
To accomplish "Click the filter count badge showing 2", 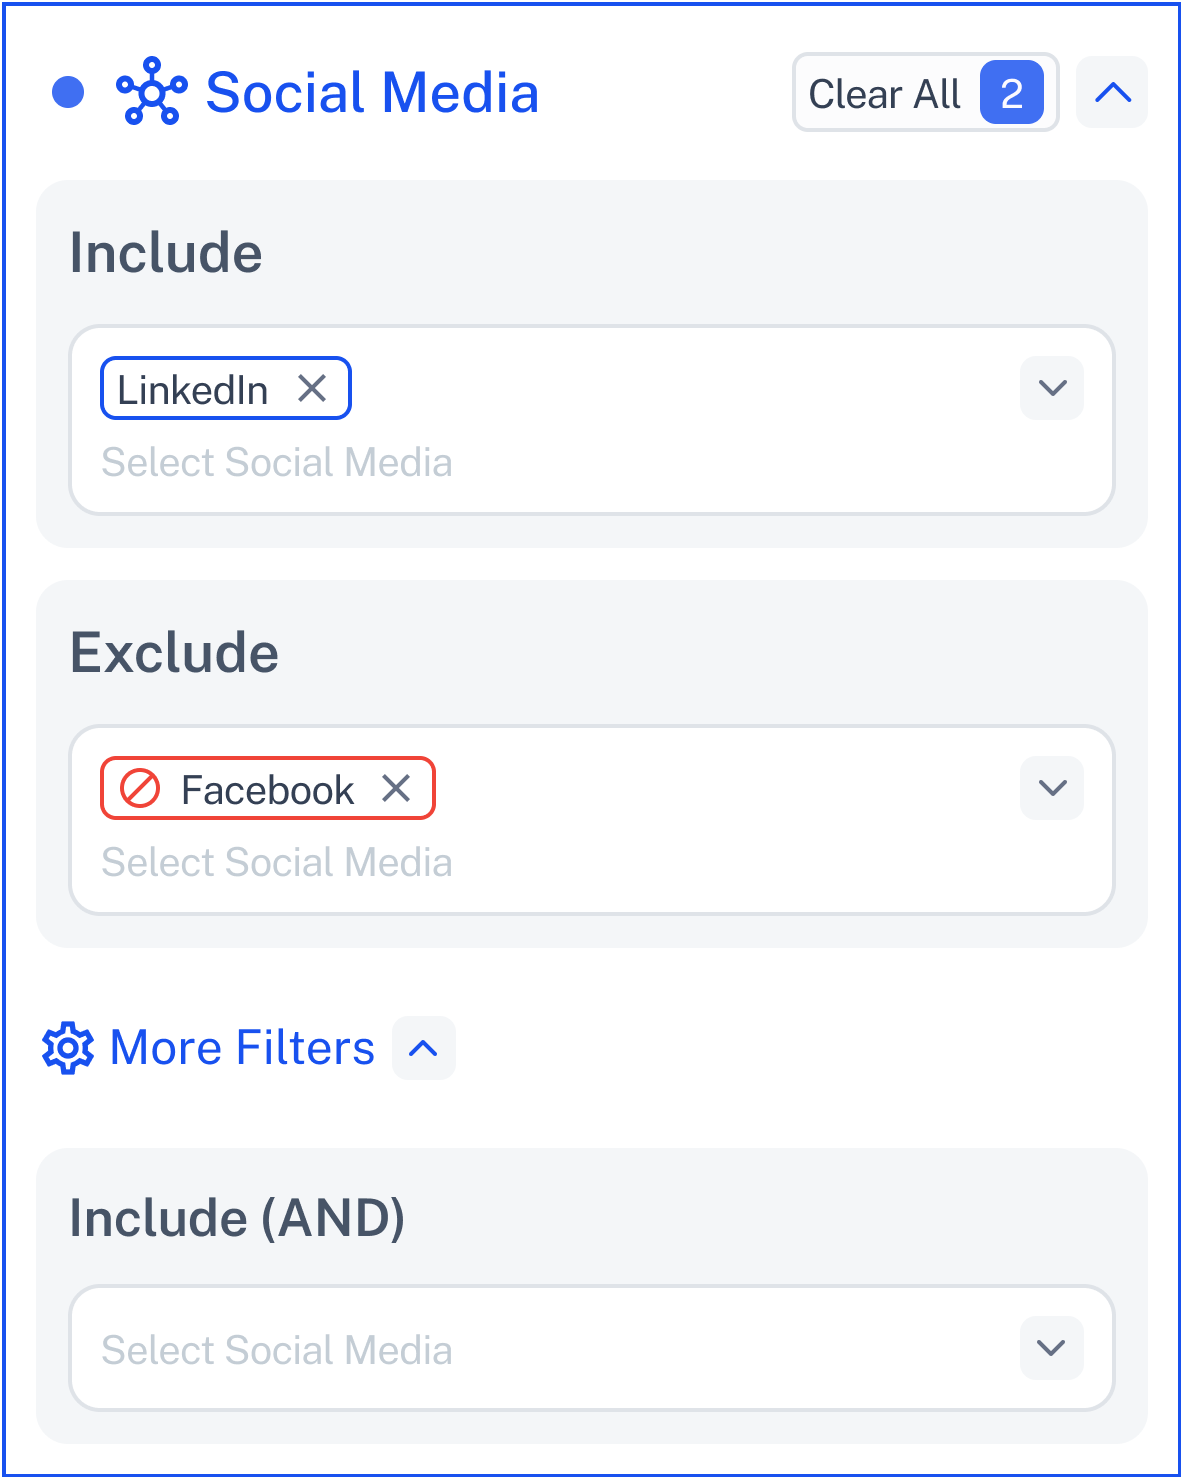I will point(1012,92).
